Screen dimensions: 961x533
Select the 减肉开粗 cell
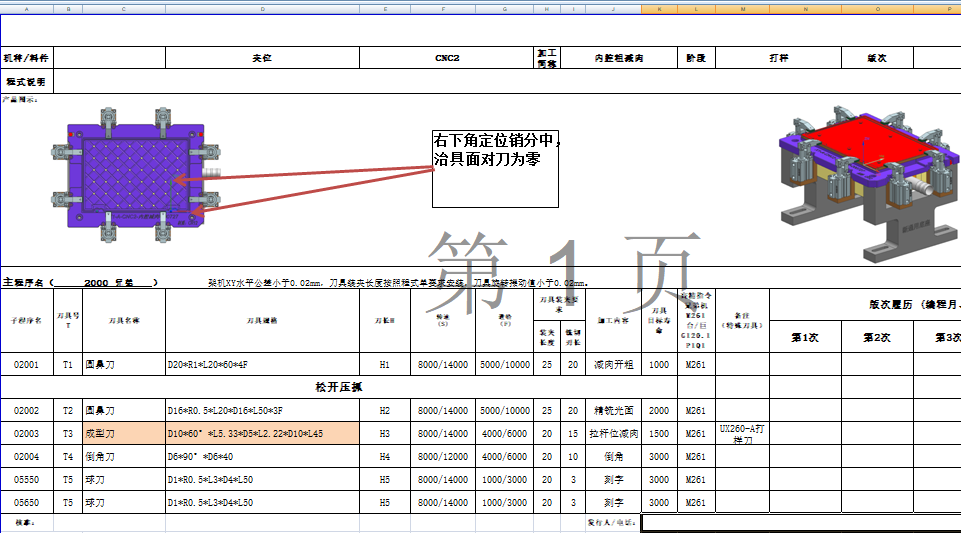click(x=613, y=365)
